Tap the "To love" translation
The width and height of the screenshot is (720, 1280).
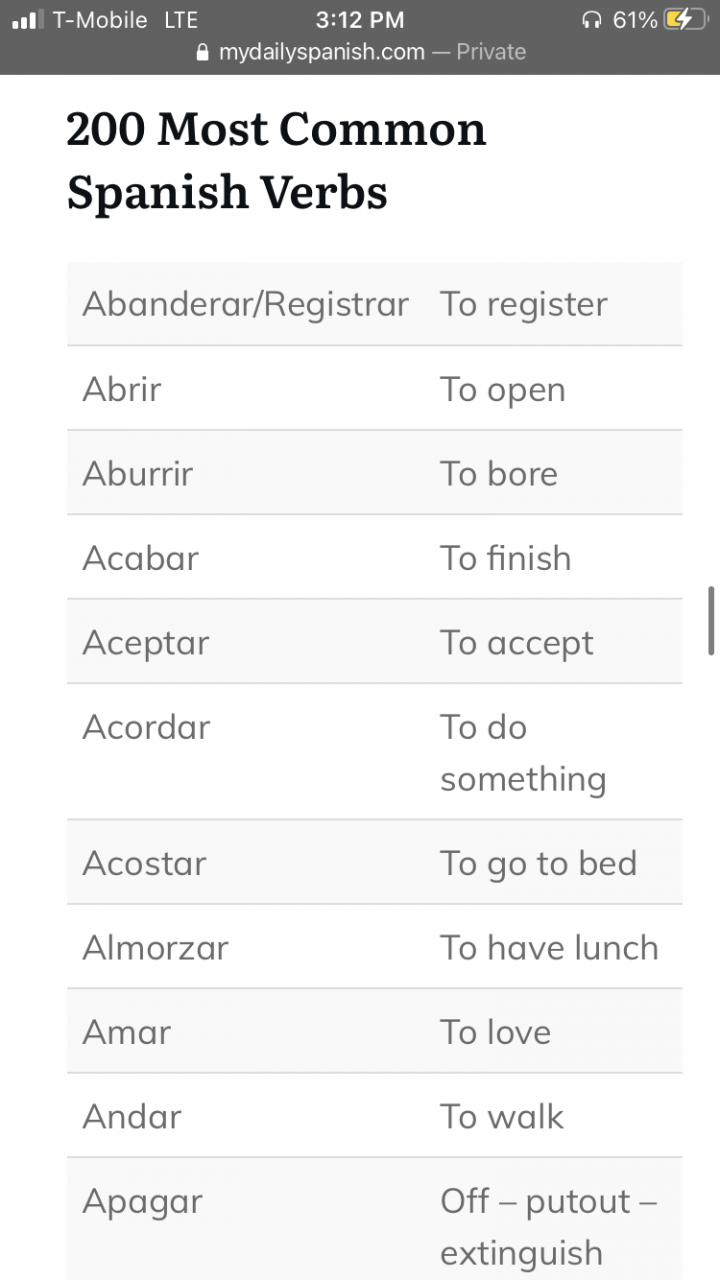pyautogui.click(x=495, y=1032)
